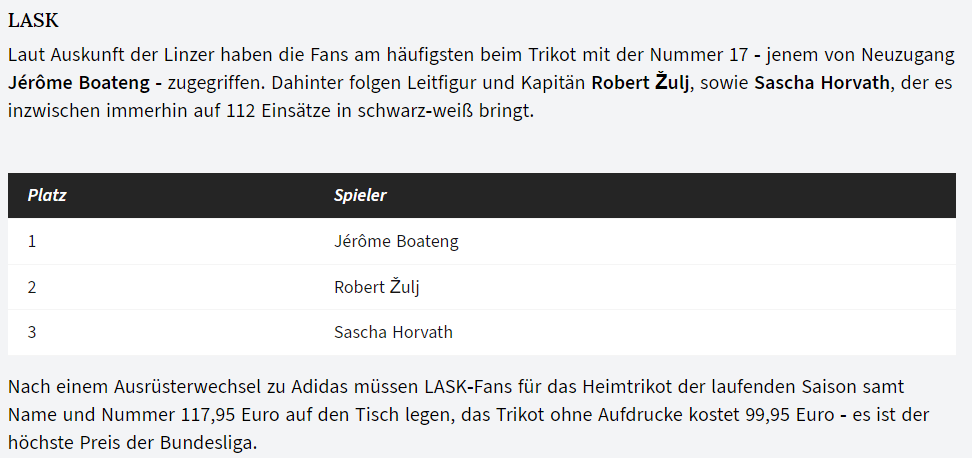972x458 pixels.
Task: Click bold Sascha Horvath in the intro paragraph
Action: (x=821, y=82)
